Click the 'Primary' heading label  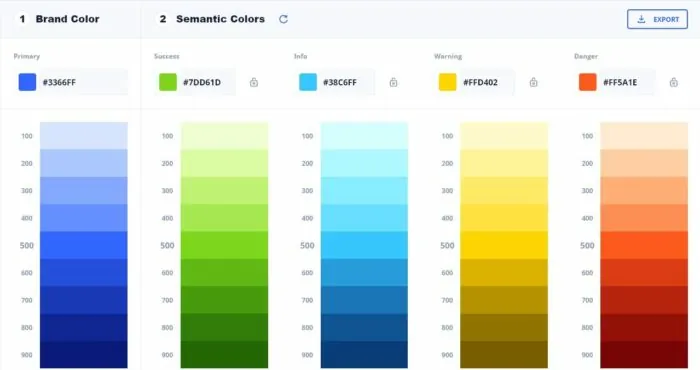pyautogui.click(x=27, y=56)
